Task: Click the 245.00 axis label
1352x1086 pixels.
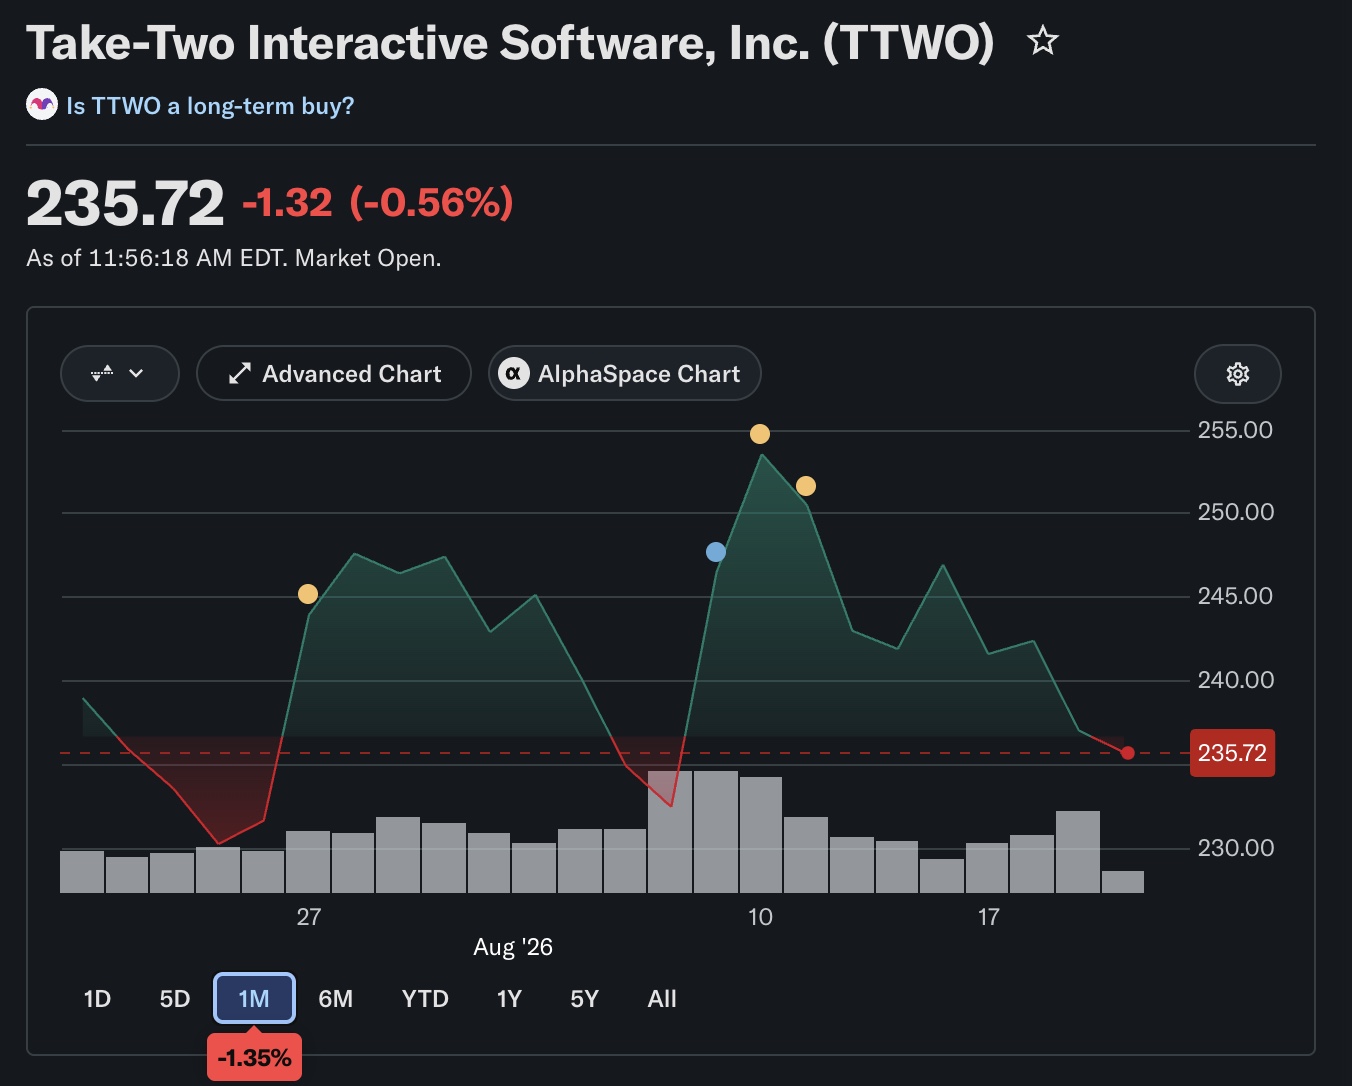Action: (1236, 596)
